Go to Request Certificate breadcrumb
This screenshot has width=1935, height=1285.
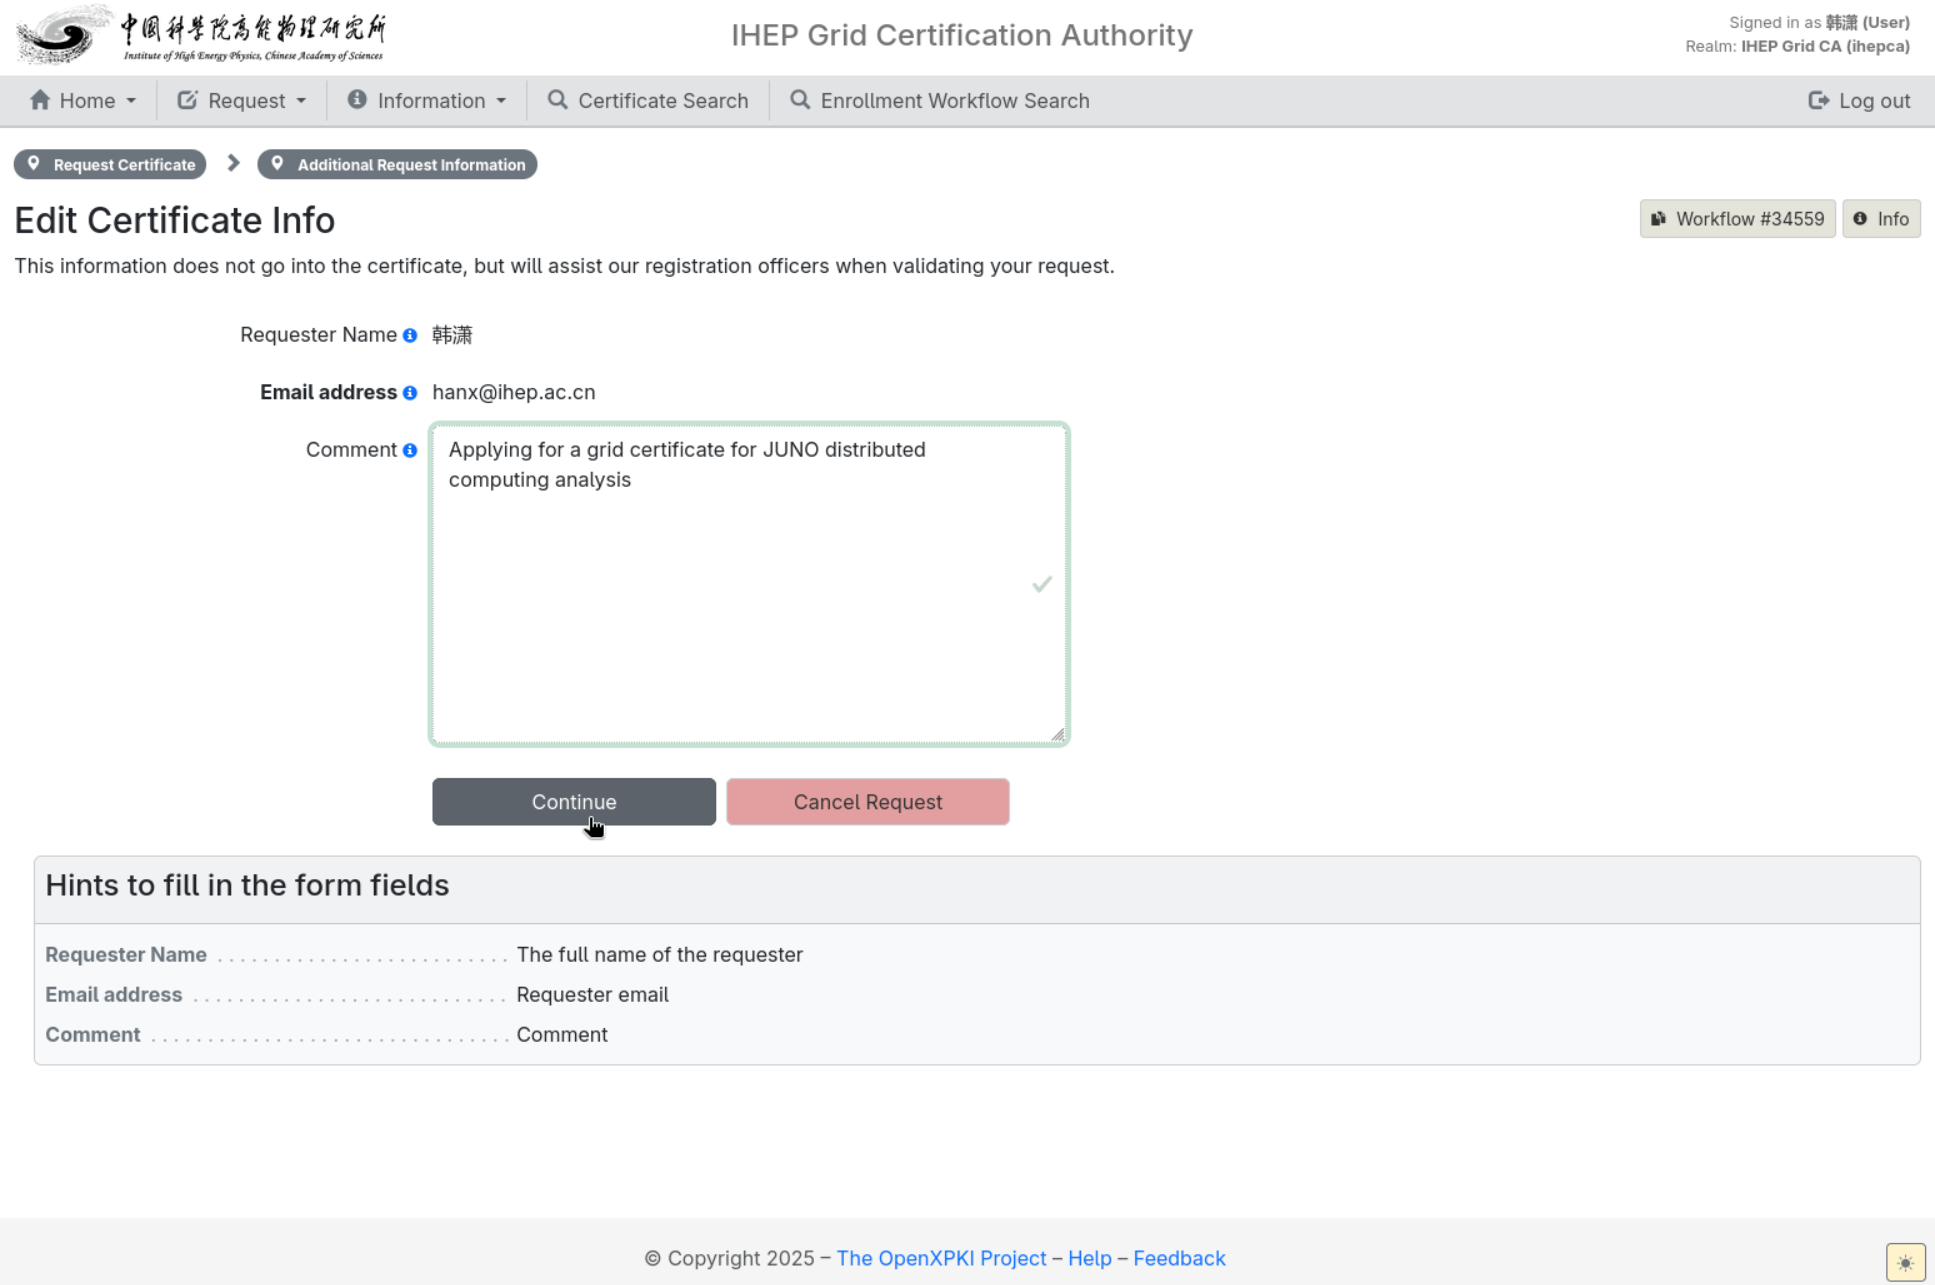[110, 164]
